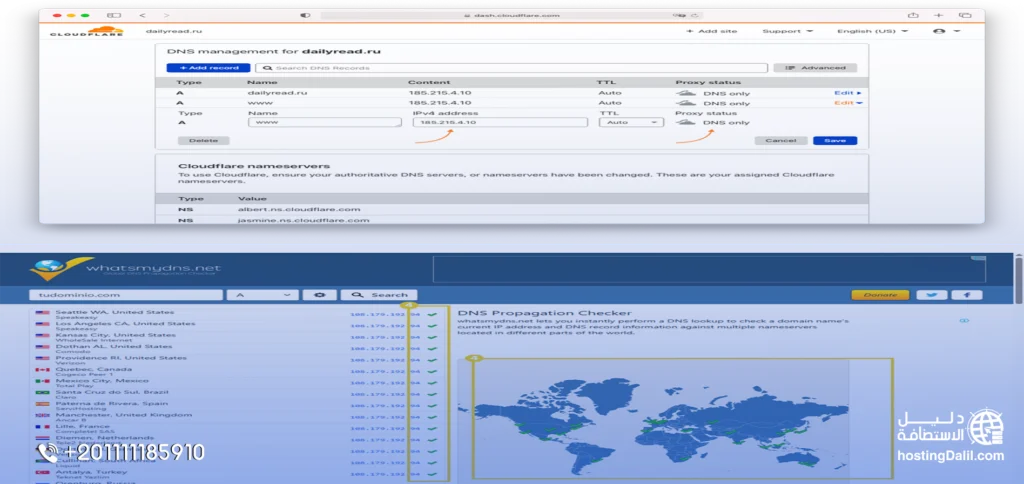Click the Safari address bar dash.cloudflare.com
Screen dimensions: 1024x484
click(511, 15)
